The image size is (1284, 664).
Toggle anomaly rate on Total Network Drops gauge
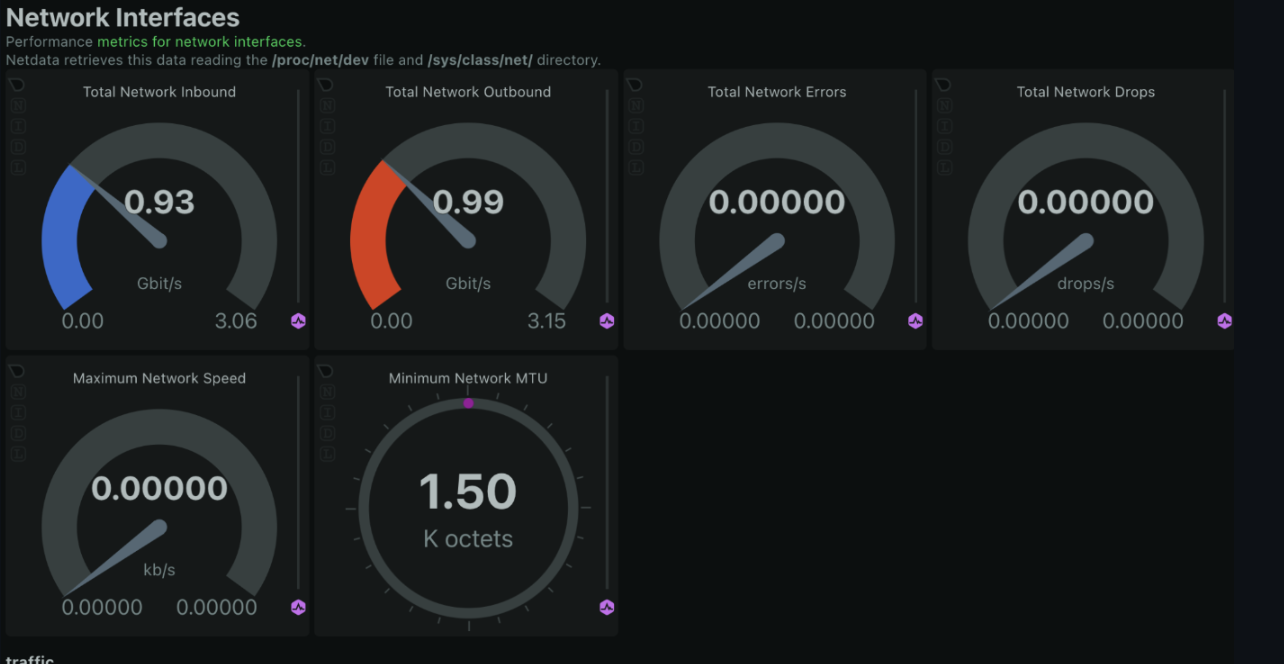(1223, 321)
